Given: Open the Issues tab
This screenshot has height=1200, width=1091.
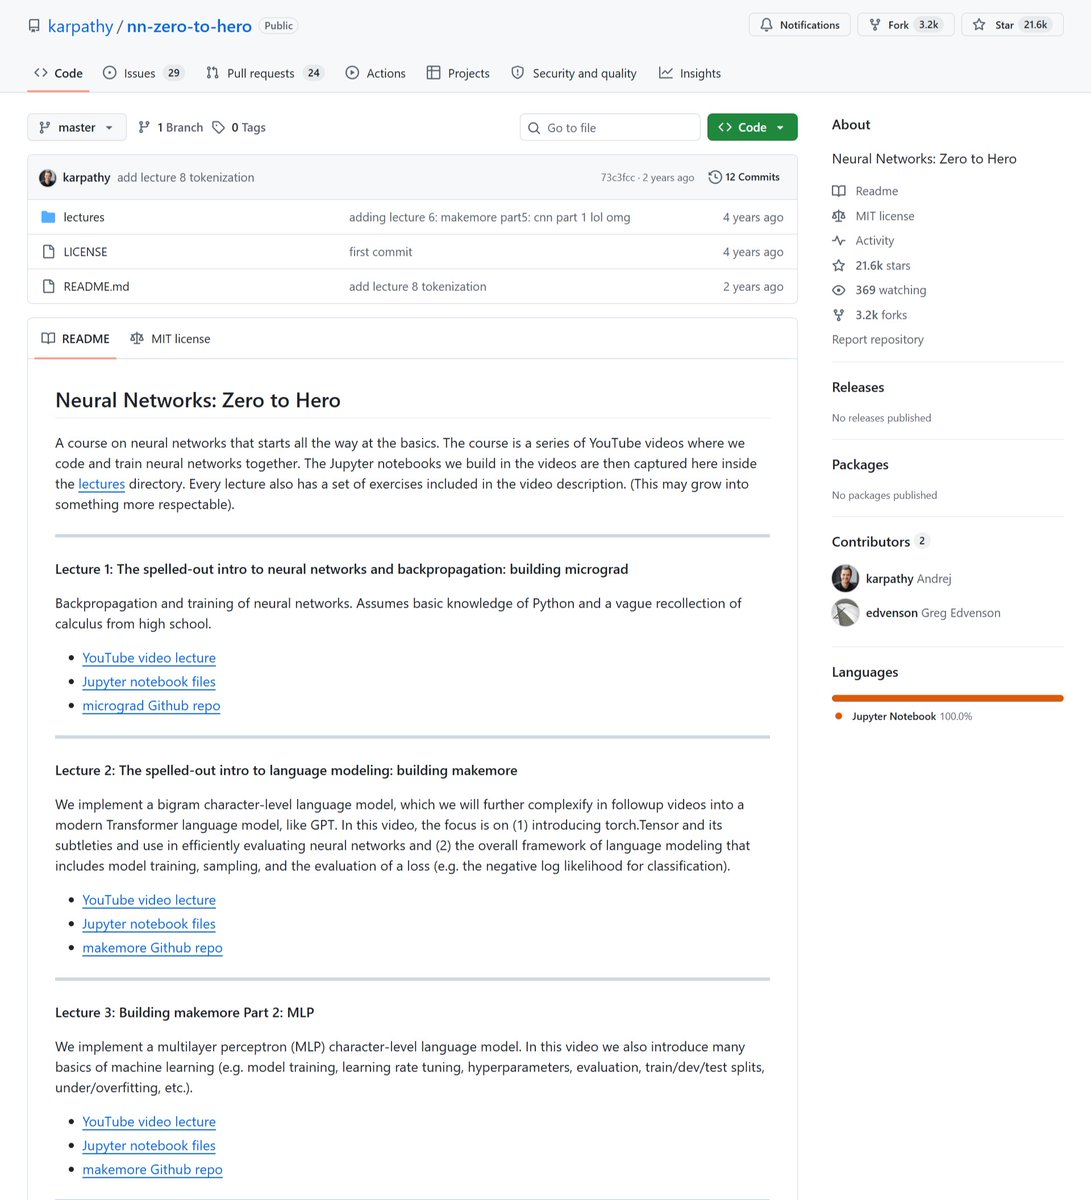Looking at the screenshot, I should click(x=143, y=73).
